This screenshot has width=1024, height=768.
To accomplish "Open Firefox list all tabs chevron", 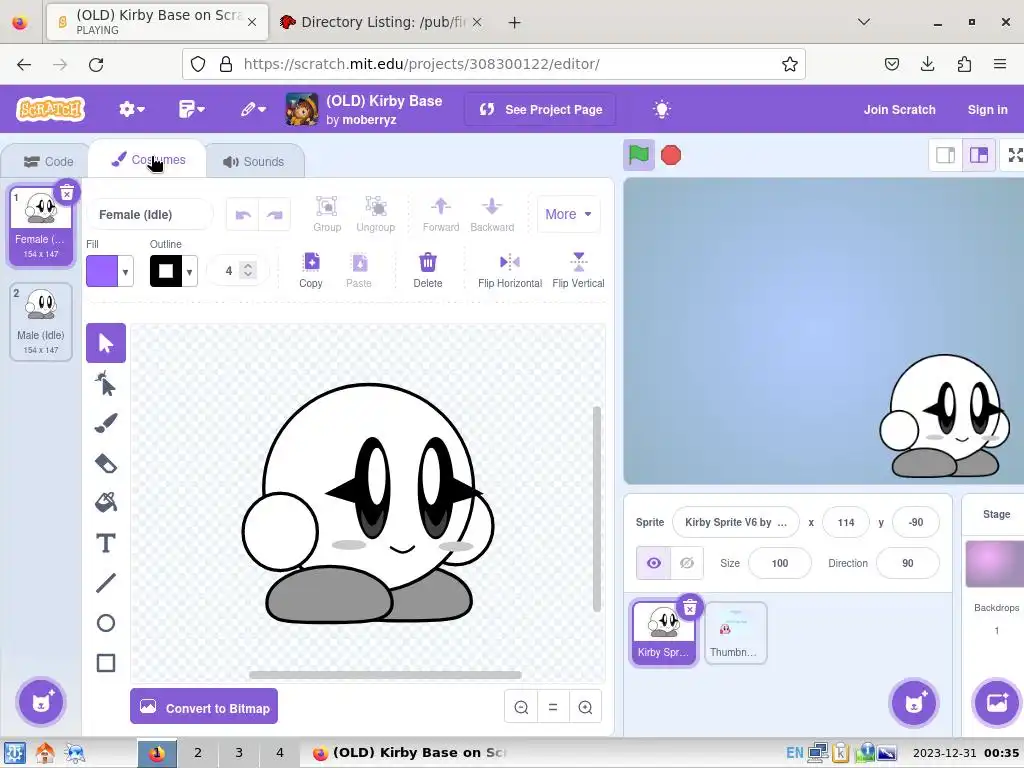I will (864, 22).
